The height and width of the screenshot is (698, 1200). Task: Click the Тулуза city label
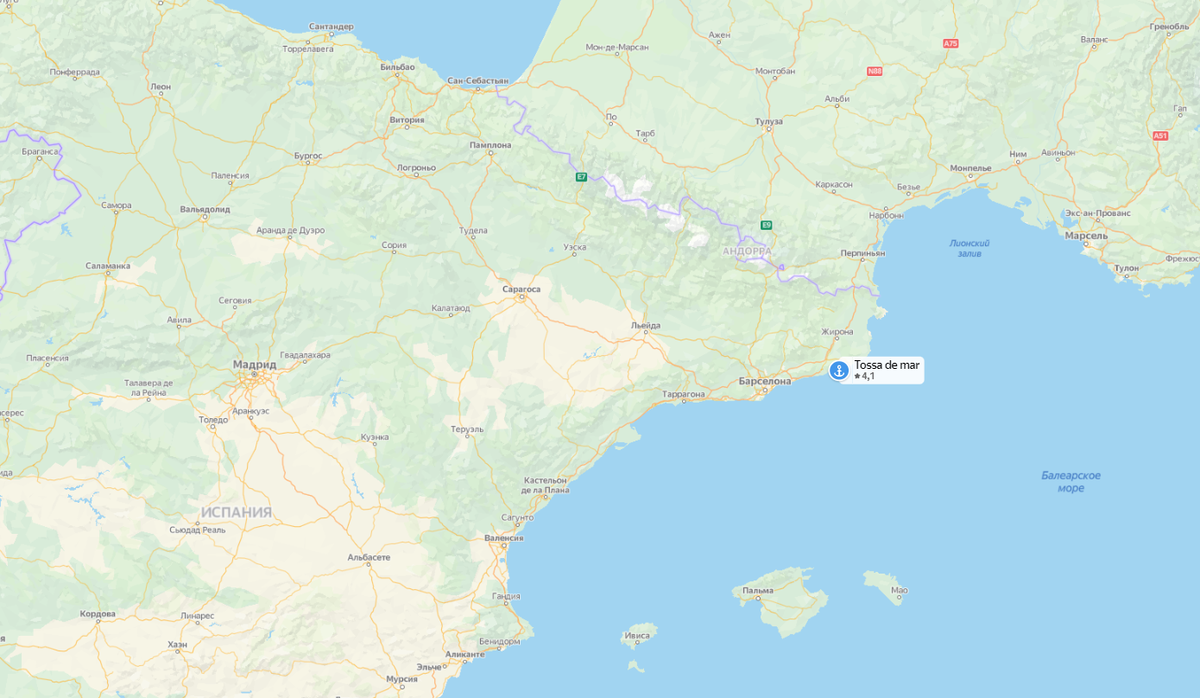pyautogui.click(x=769, y=121)
